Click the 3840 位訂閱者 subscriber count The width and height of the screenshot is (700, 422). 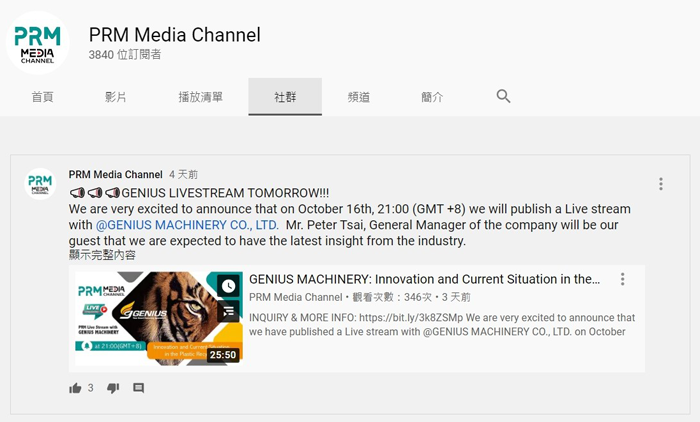pyautogui.click(x=125, y=54)
